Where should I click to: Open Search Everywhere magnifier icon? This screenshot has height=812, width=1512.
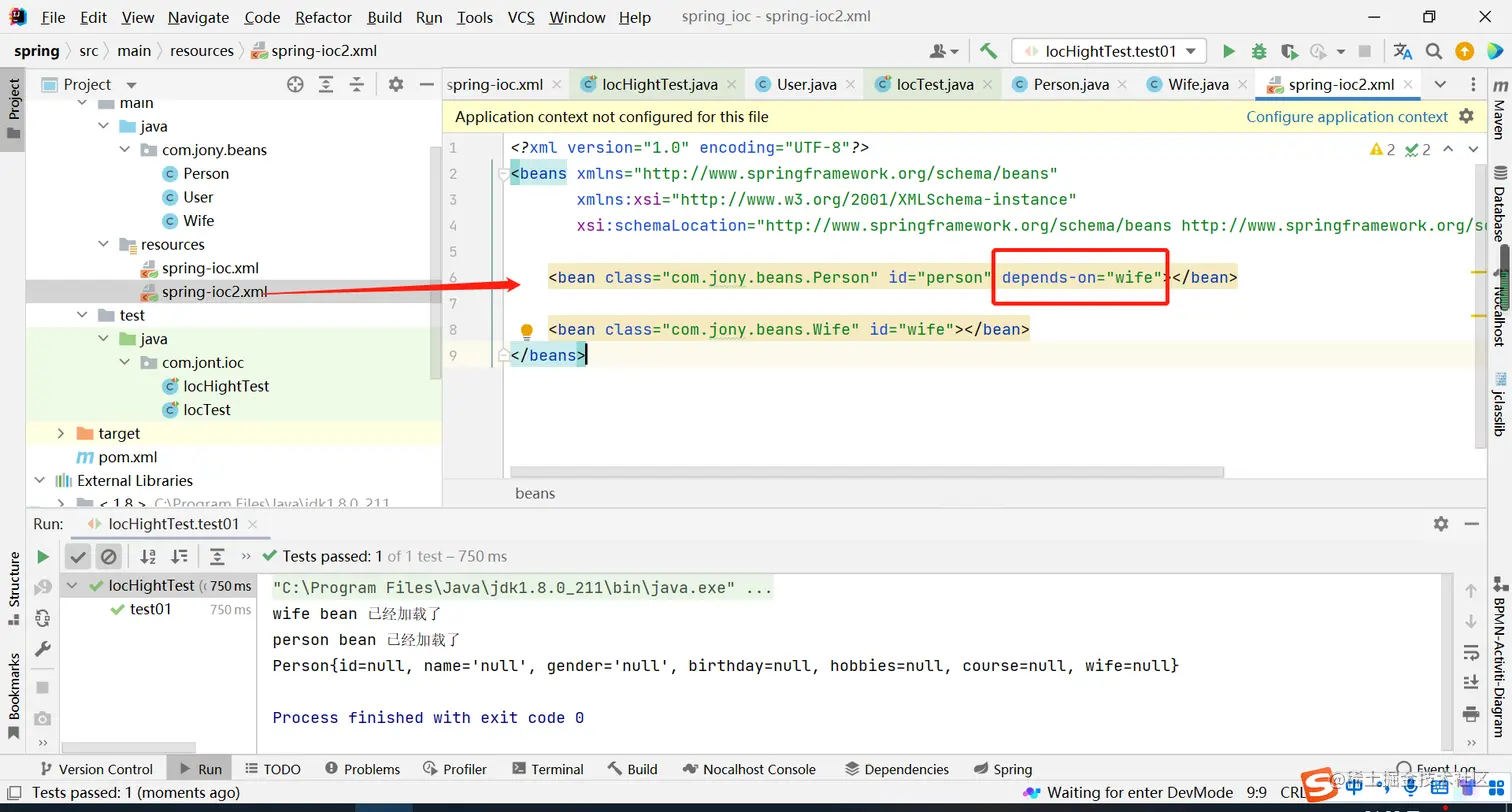[1433, 51]
